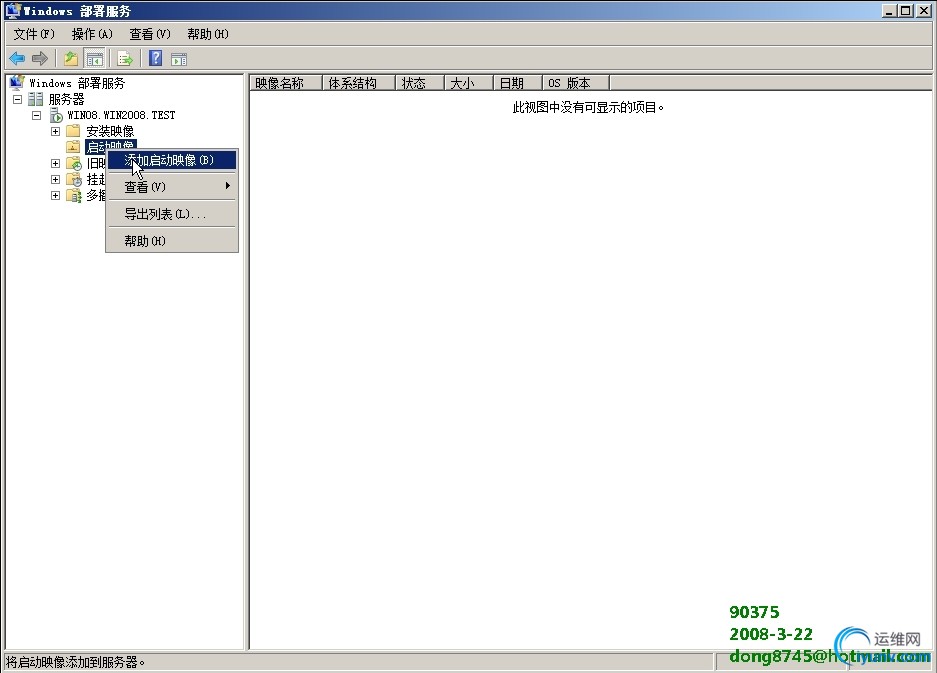Select the Windows 部署服务 tree root label

(77, 83)
